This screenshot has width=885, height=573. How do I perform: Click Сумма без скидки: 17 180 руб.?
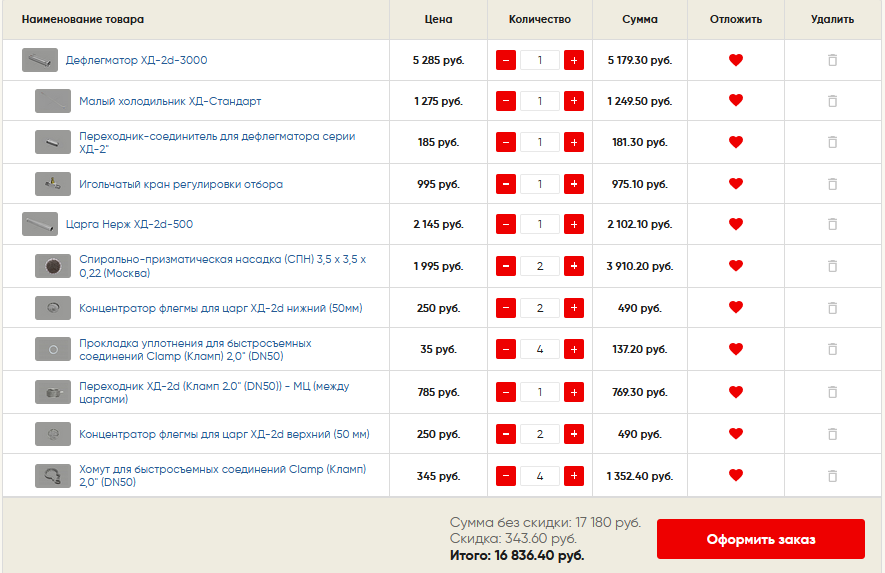pyautogui.click(x=545, y=523)
